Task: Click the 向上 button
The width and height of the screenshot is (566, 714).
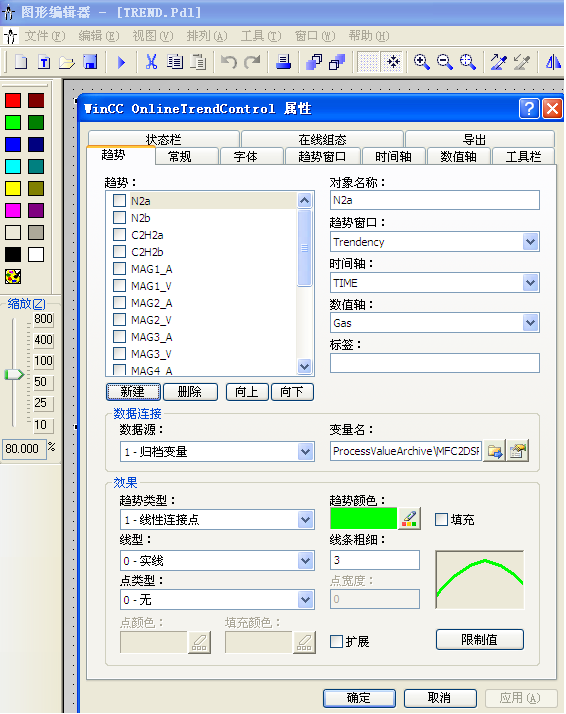Action: coord(247,392)
